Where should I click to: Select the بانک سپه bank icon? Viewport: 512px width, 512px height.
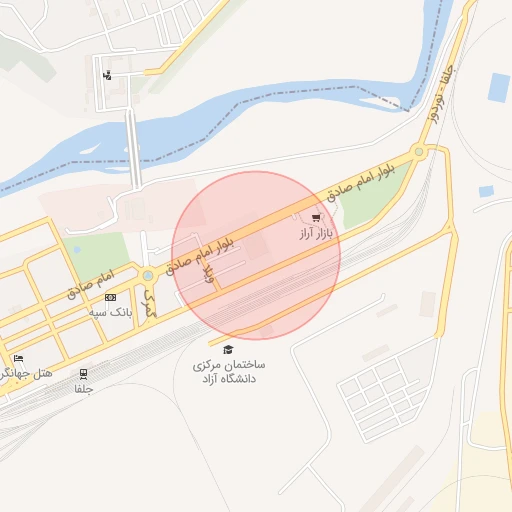click(x=111, y=297)
